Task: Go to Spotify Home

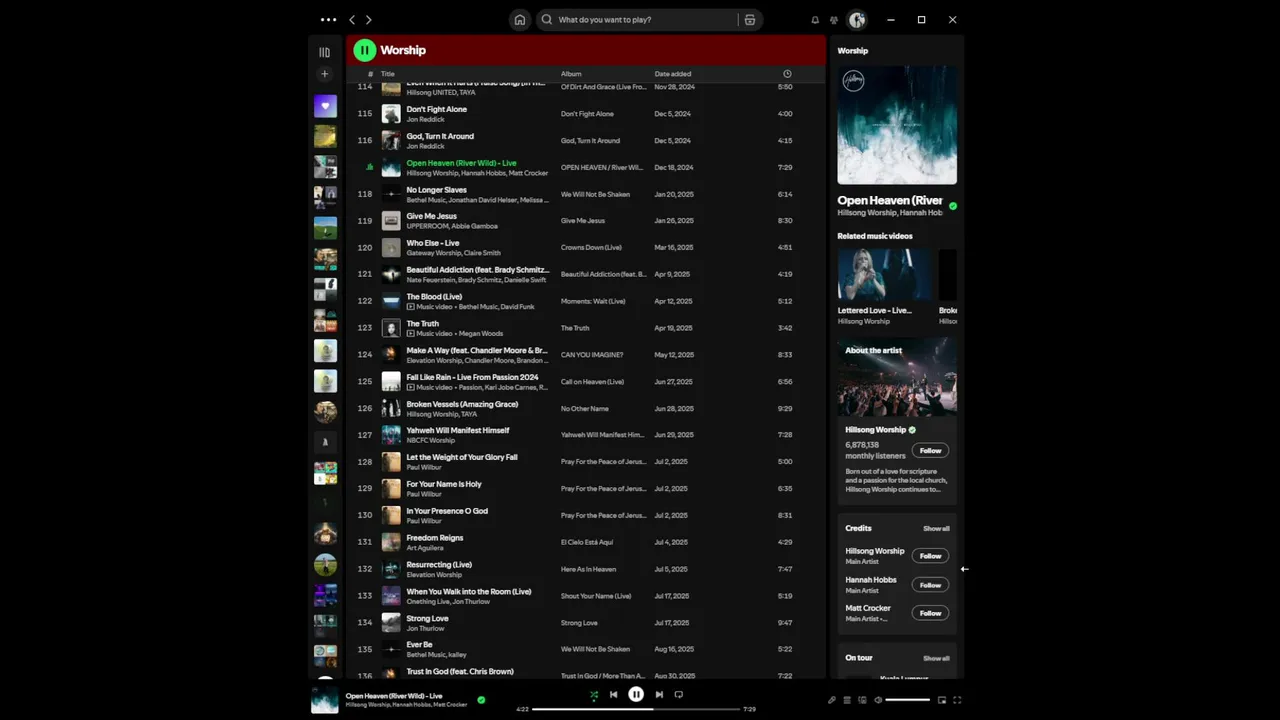Action: [x=519, y=19]
